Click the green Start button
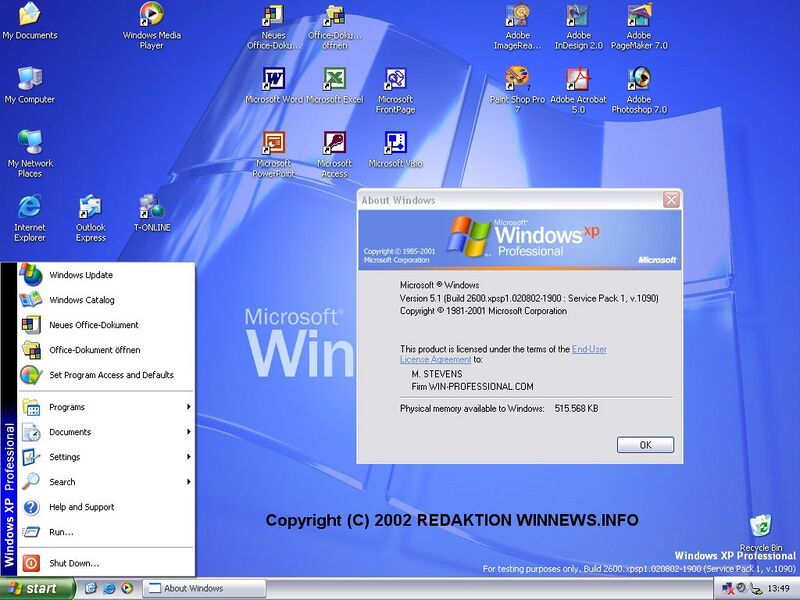 37,588
